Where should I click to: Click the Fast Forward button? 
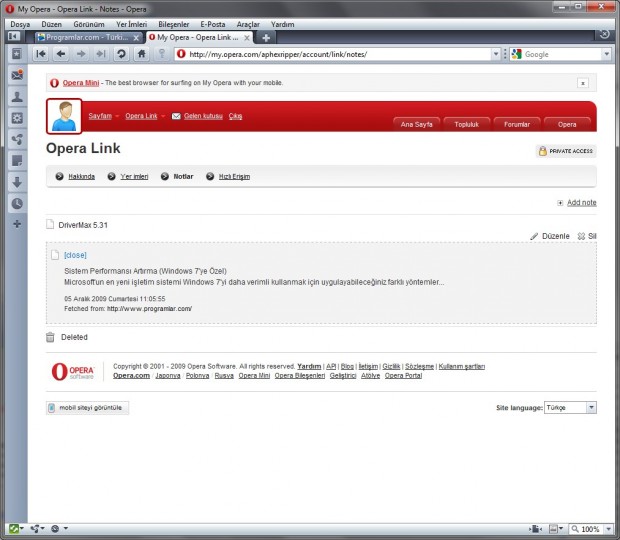pyautogui.click(x=101, y=54)
